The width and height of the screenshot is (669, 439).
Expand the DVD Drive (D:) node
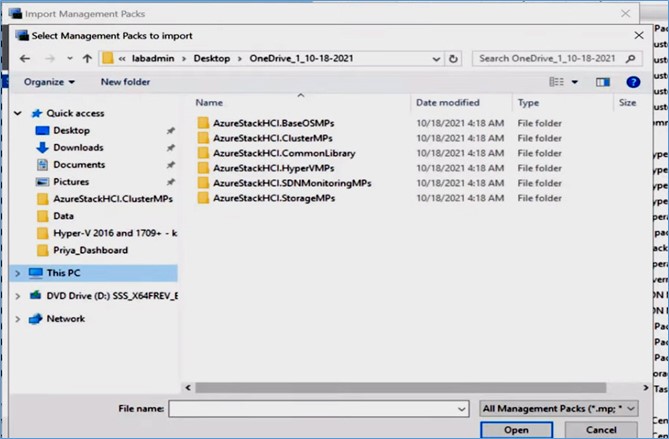pos(17,296)
